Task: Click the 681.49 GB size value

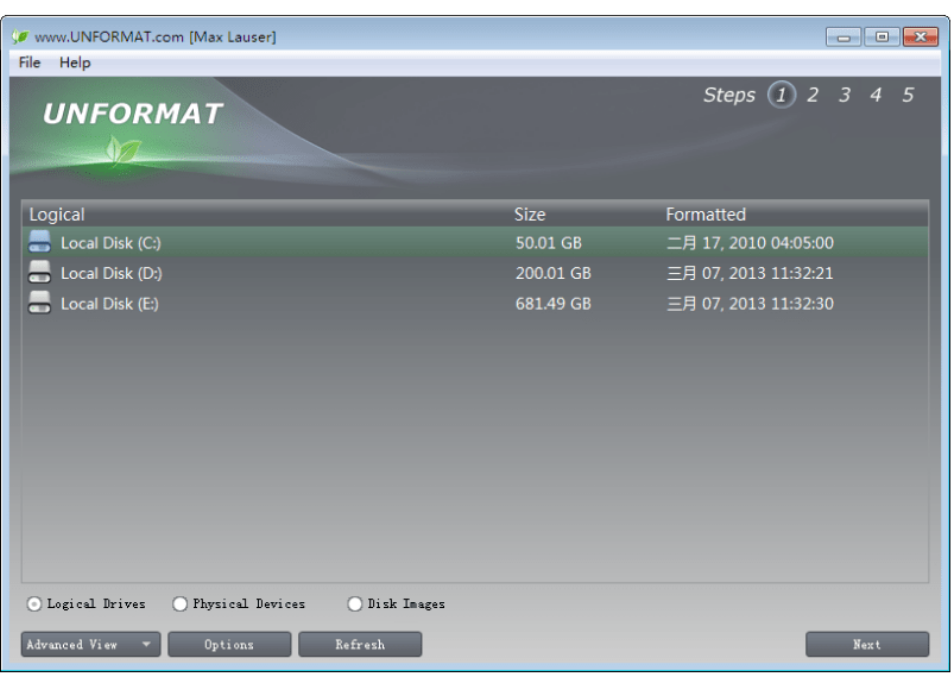Action: [x=553, y=304]
